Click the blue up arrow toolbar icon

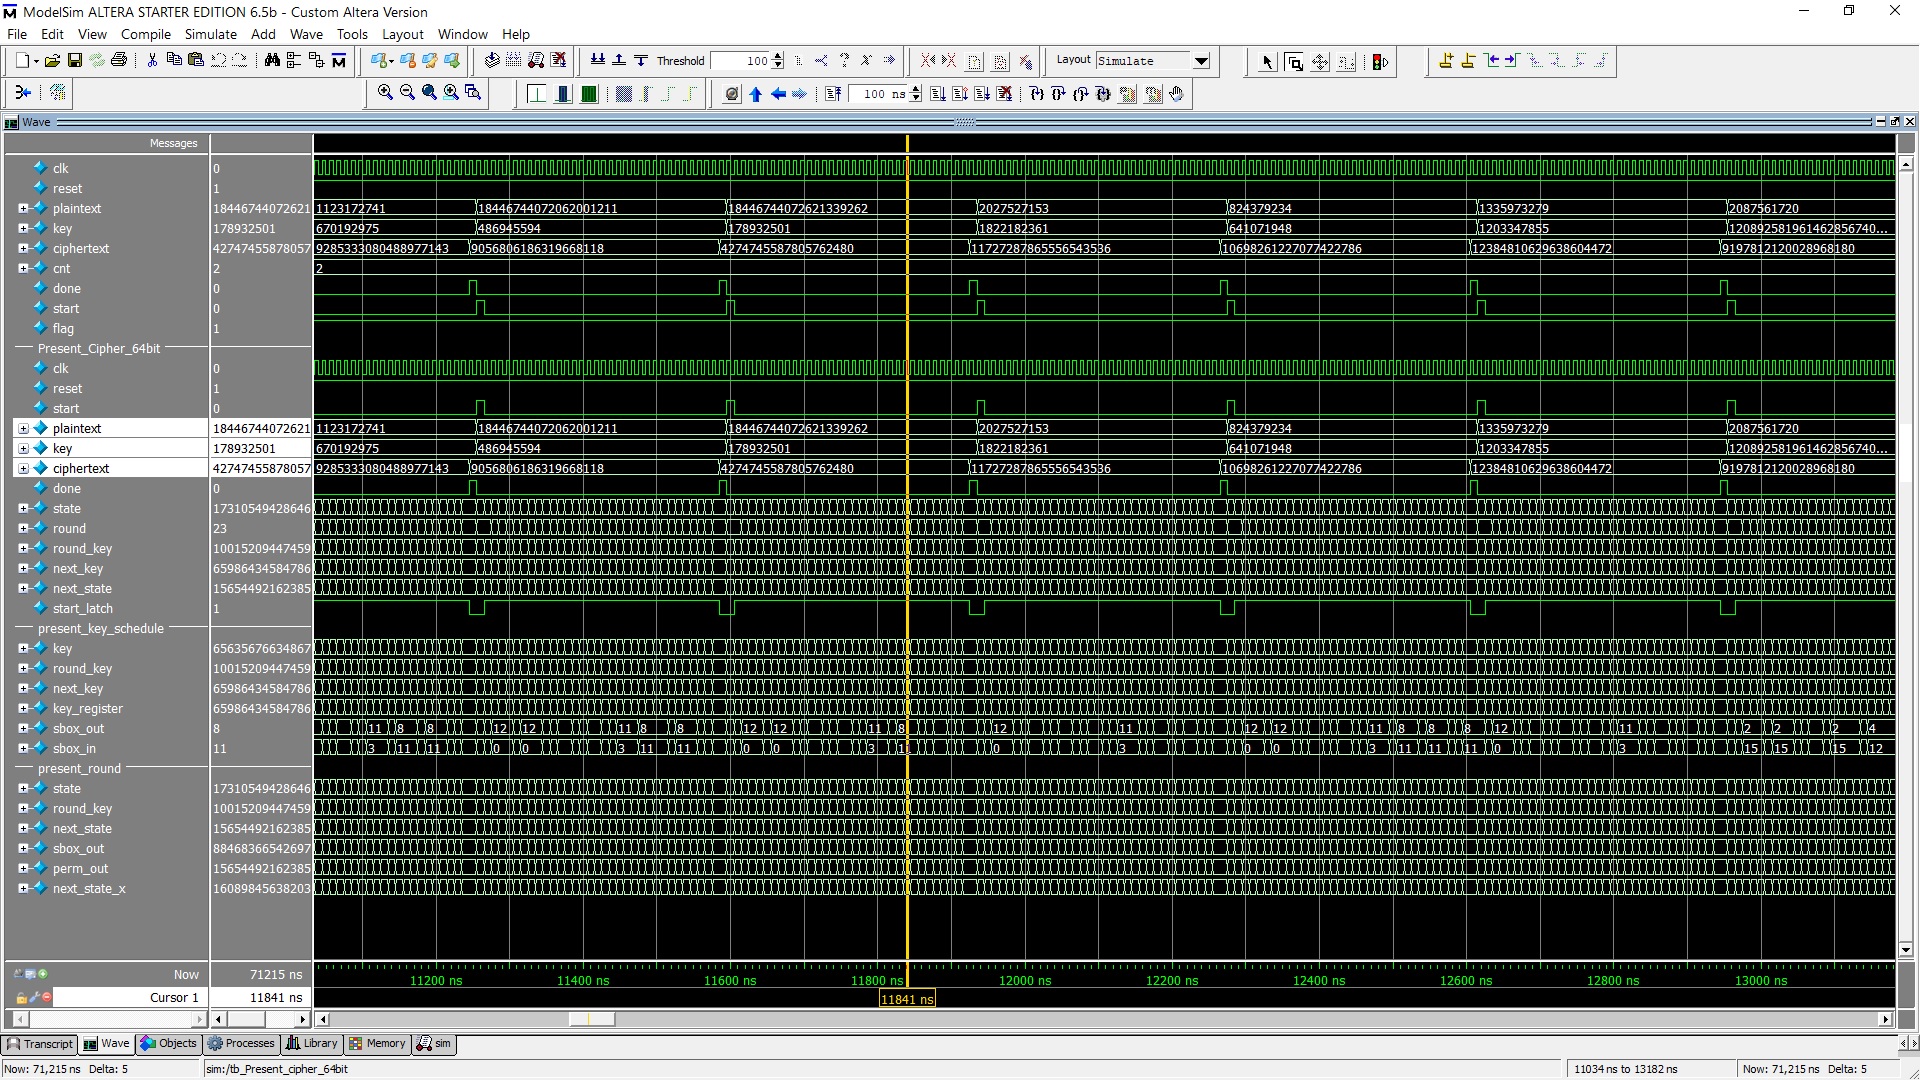coord(755,94)
